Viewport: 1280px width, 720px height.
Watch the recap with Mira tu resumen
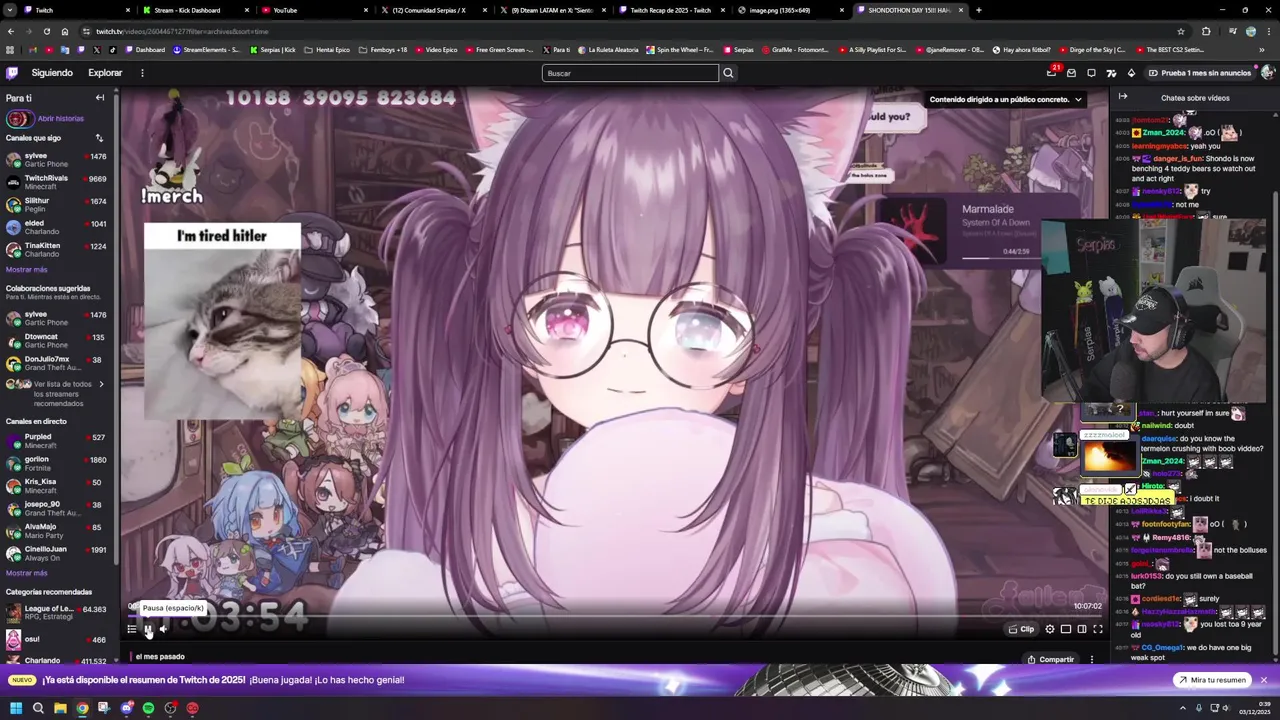click(x=1211, y=680)
